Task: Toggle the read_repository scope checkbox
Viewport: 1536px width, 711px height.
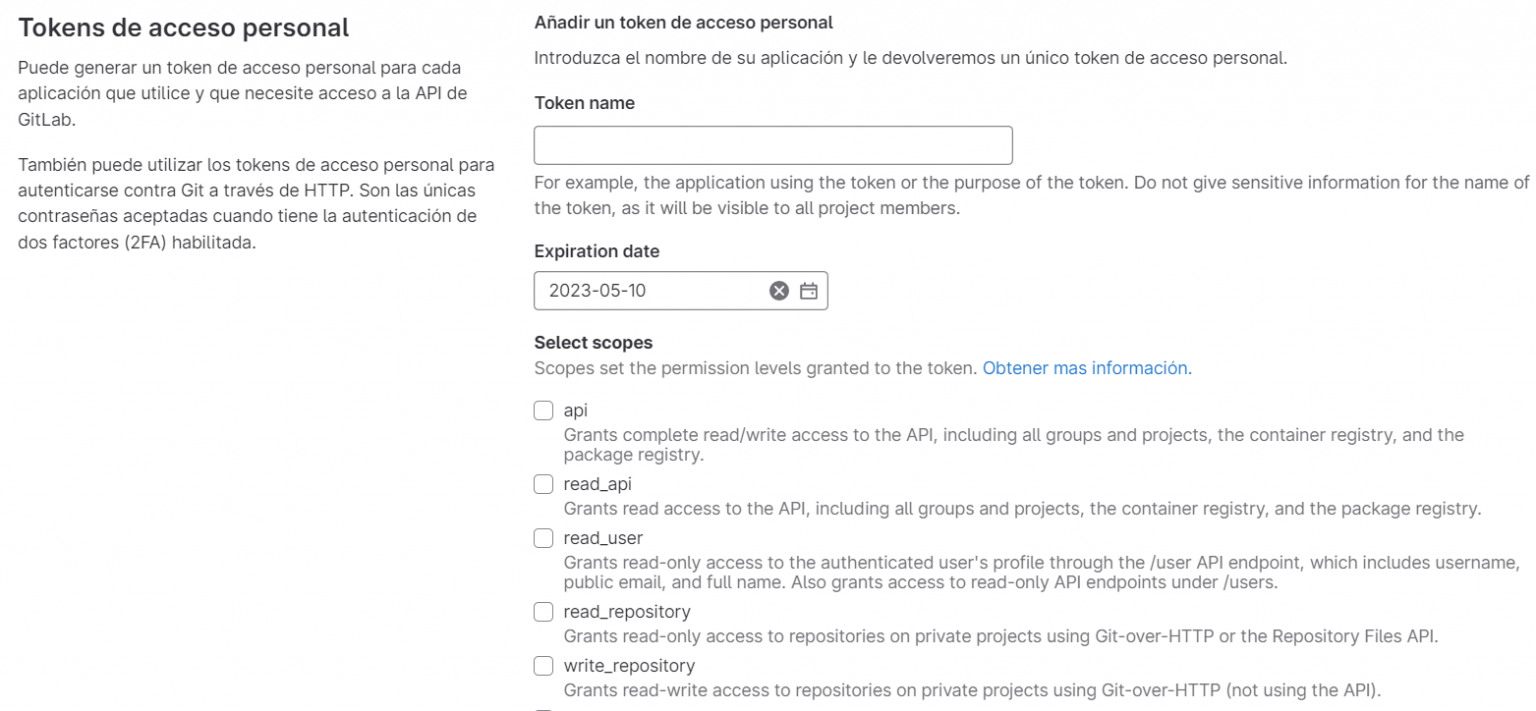Action: coord(543,611)
